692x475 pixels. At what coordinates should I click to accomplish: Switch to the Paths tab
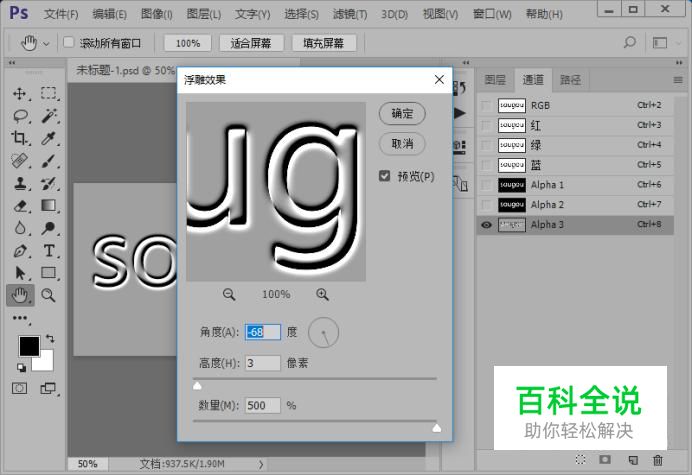pyautogui.click(x=570, y=80)
